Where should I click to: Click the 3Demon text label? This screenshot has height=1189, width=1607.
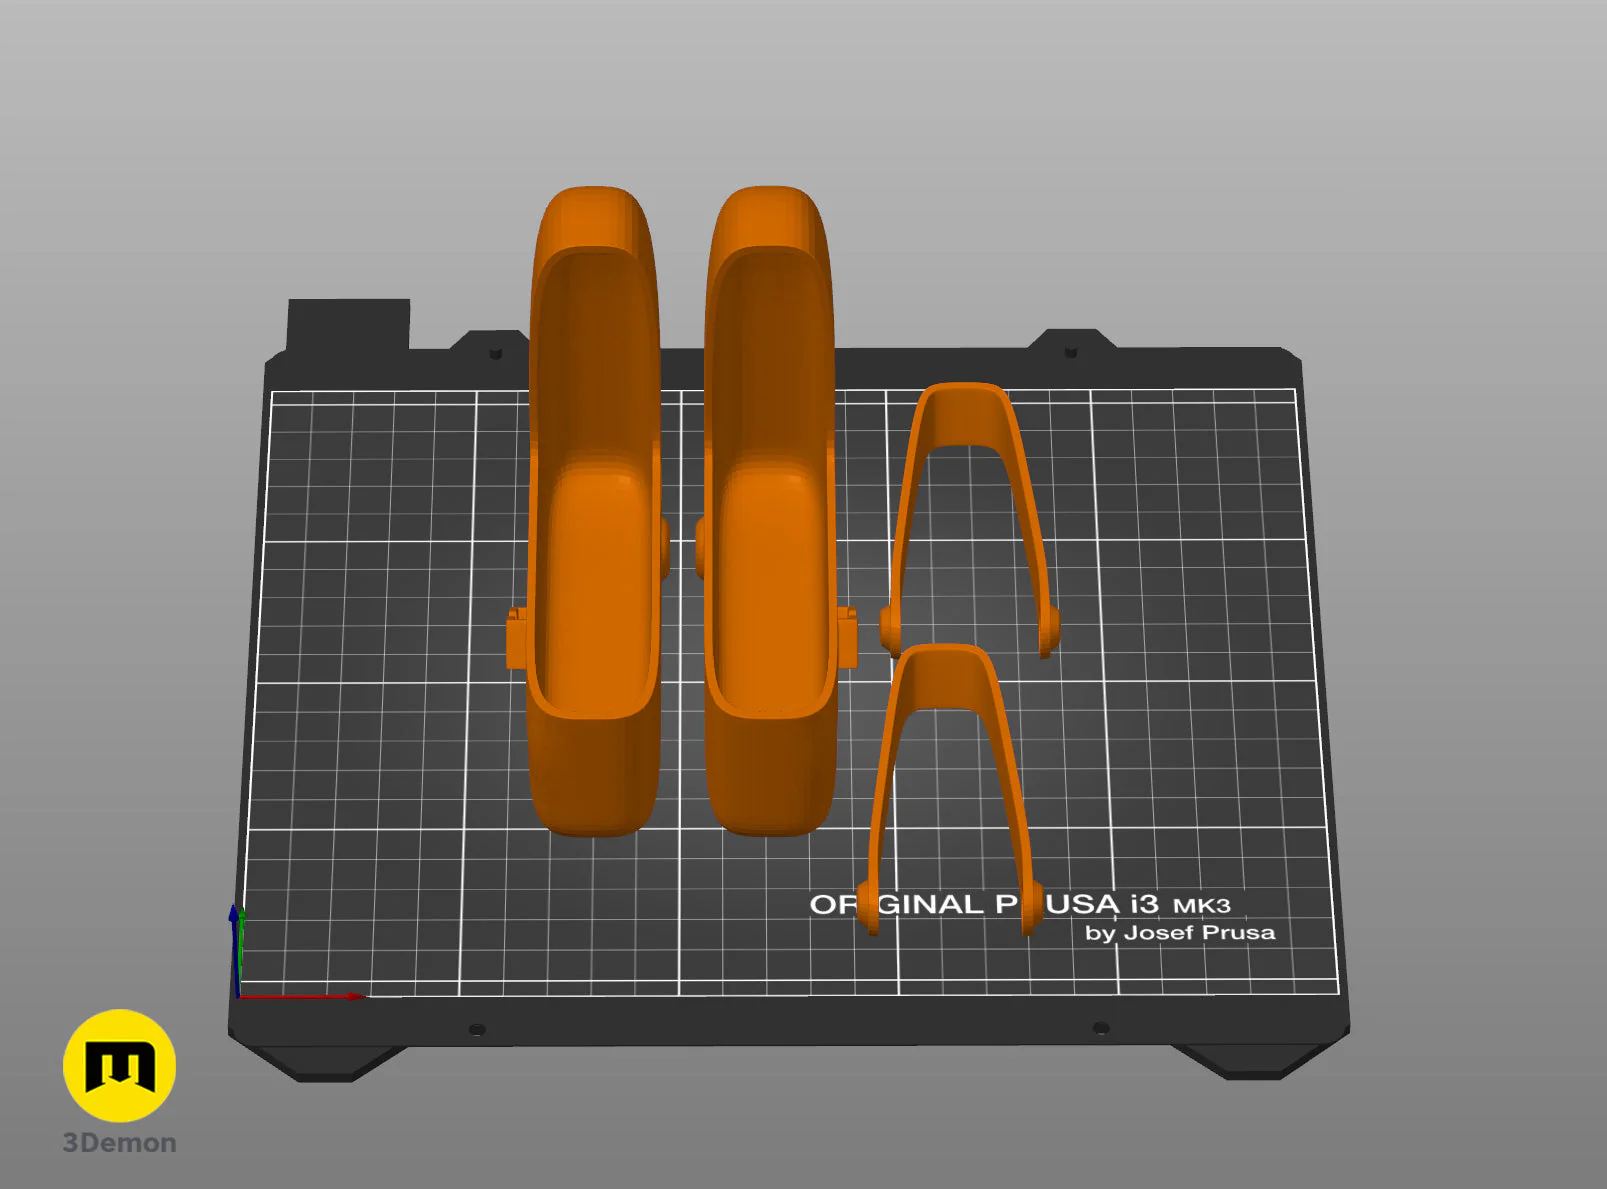click(x=119, y=1143)
